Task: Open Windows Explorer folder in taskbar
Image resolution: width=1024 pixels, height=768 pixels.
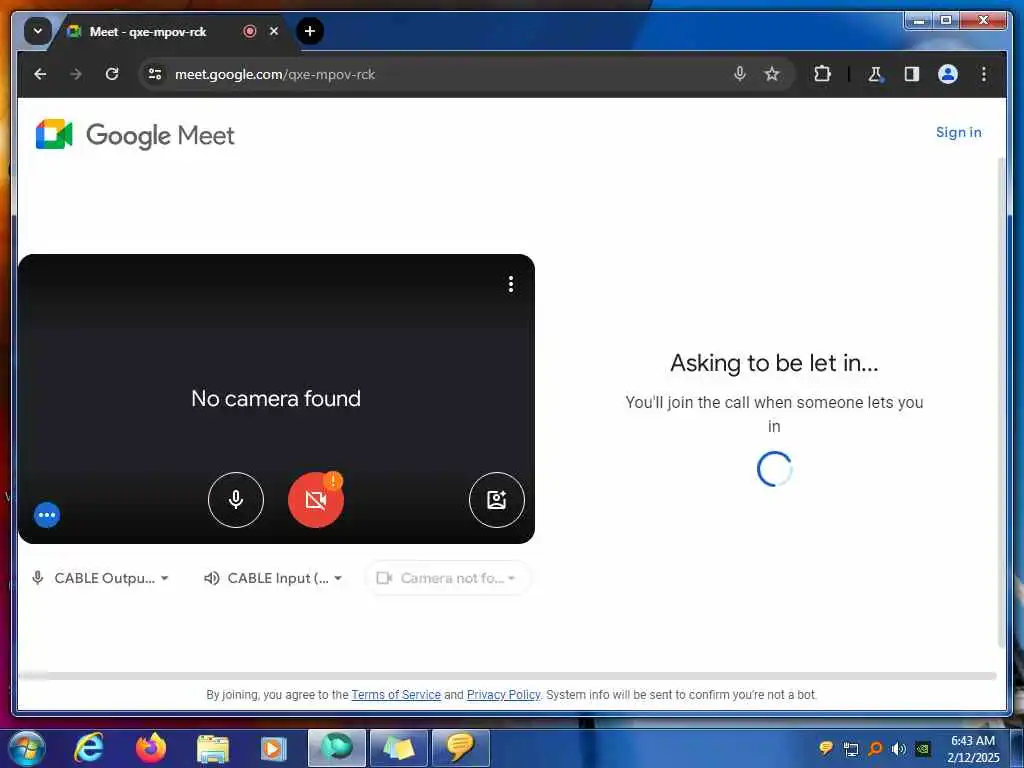Action: coord(213,748)
